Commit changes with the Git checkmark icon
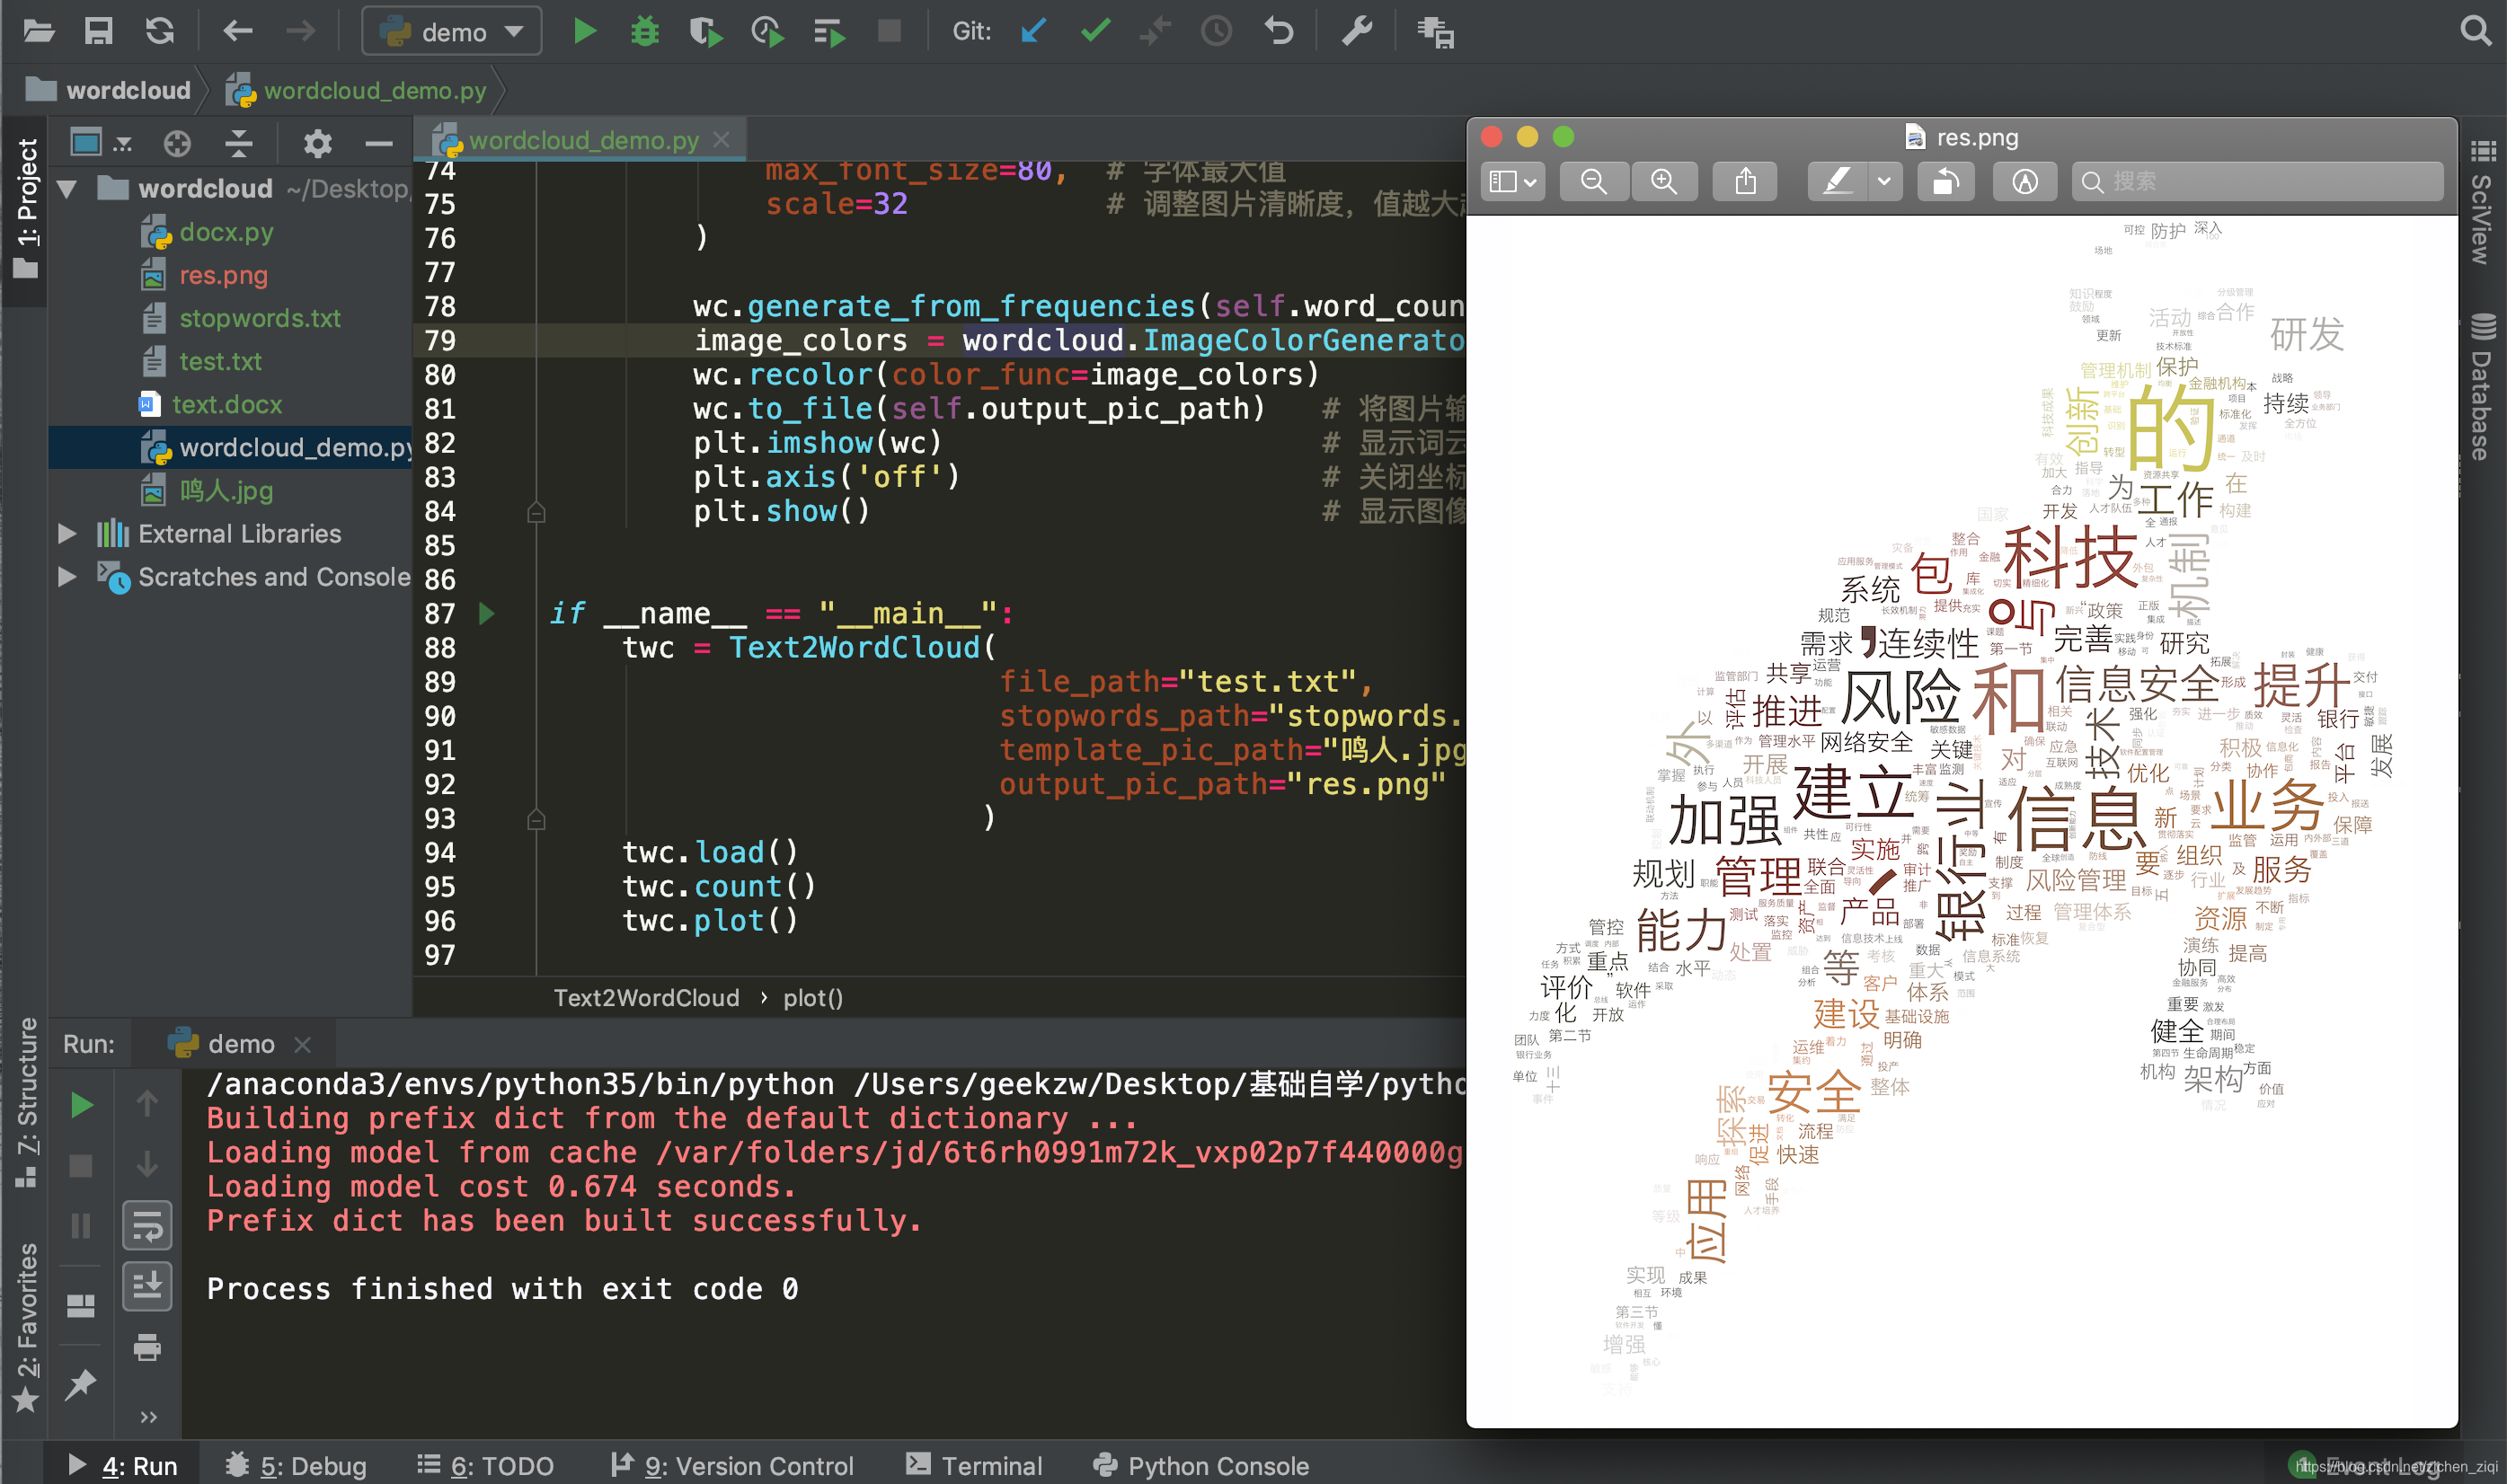The width and height of the screenshot is (2507, 1484). pyautogui.click(x=1095, y=31)
